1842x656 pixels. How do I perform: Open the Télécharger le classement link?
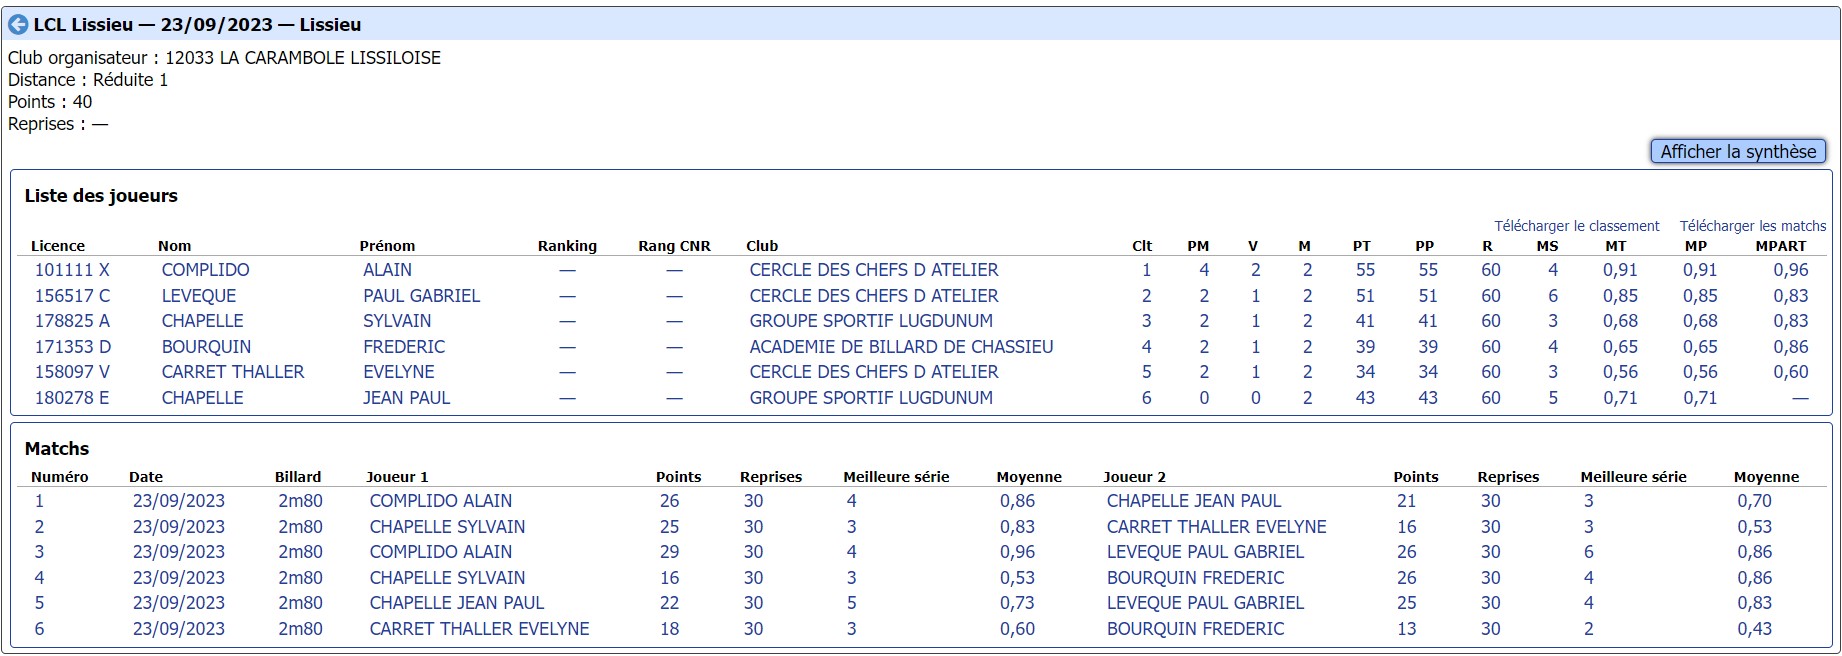coord(1576,226)
